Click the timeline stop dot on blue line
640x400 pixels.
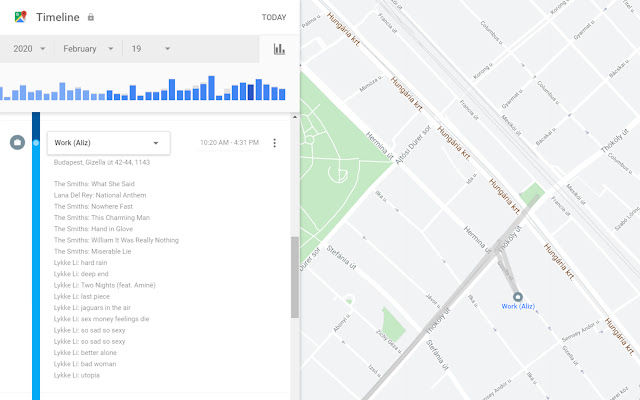pos(36,143)
